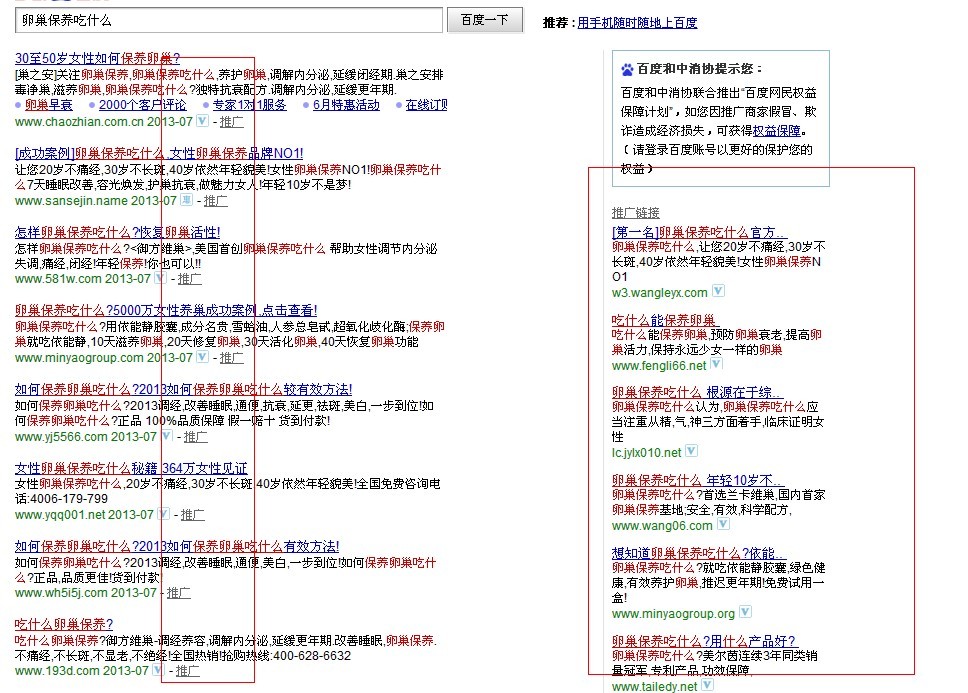Viewport: 968px width, 693px height.
Task: Click the V badge beside www.193d.com
Action: tap(157, 670)
